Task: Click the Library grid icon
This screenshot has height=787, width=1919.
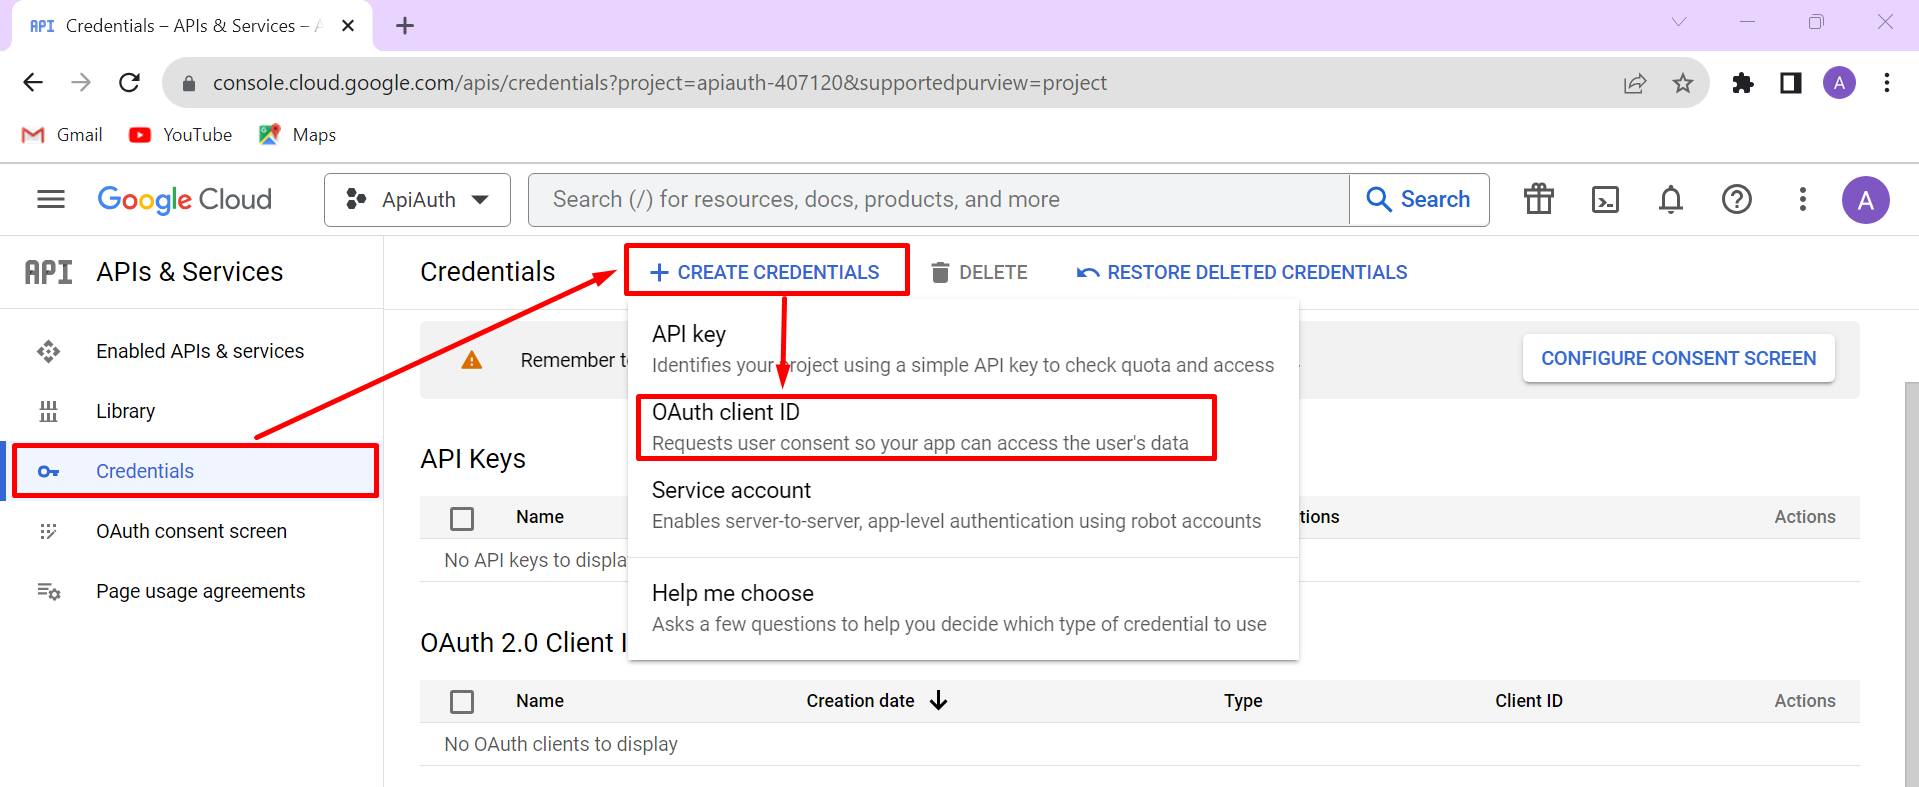Action: (48, 411)
